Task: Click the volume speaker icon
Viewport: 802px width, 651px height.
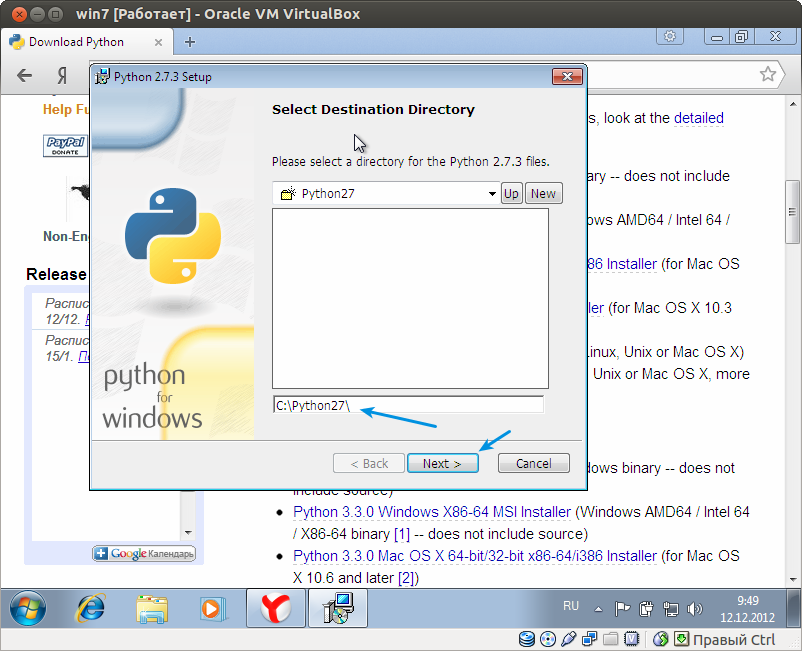Action: coord(695,609)
